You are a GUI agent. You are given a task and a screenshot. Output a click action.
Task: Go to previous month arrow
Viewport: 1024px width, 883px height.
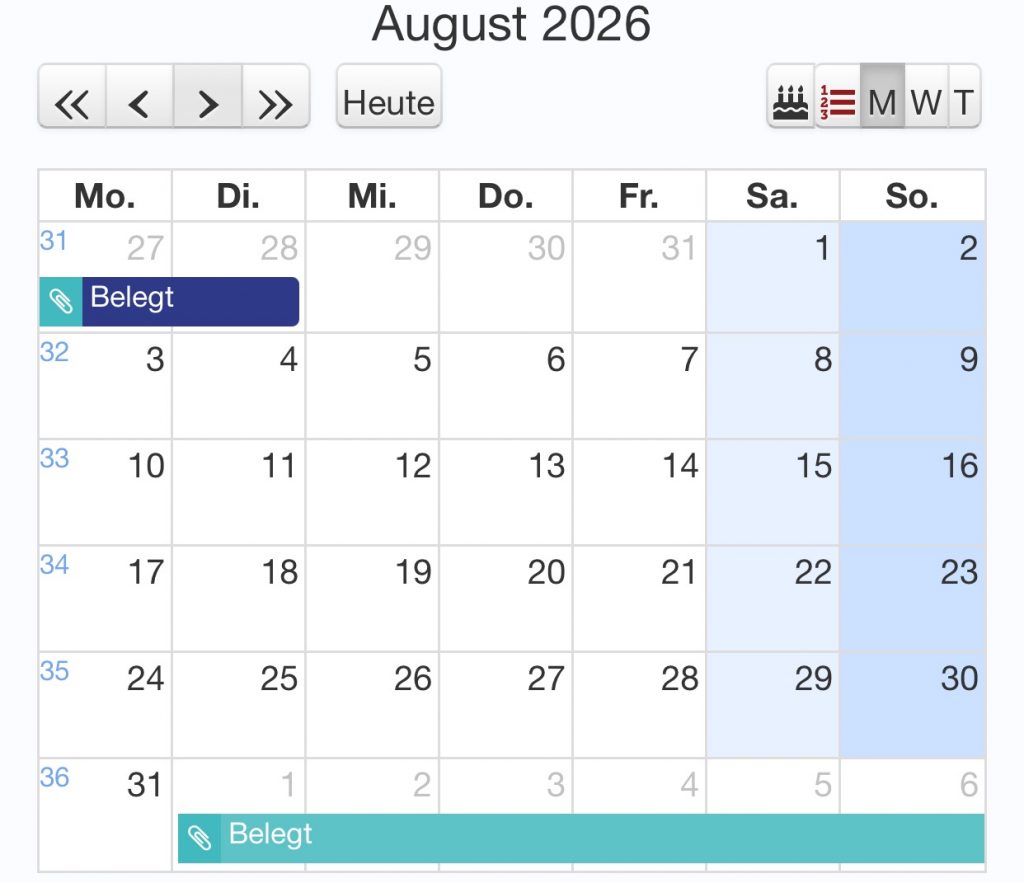coord(140,103)
